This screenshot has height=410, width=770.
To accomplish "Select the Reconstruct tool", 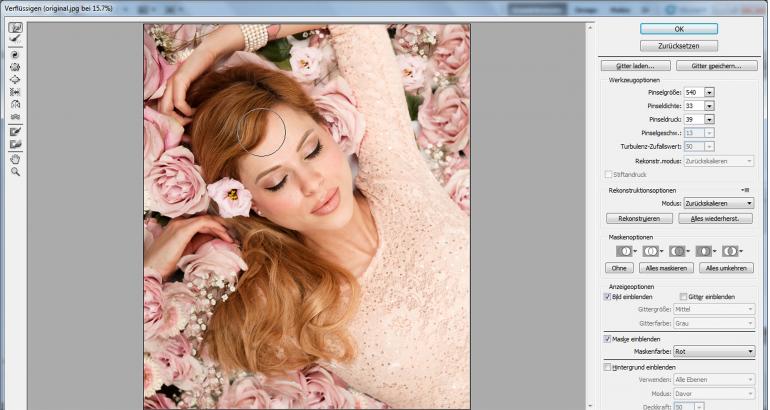I will (x=15, y=39).
